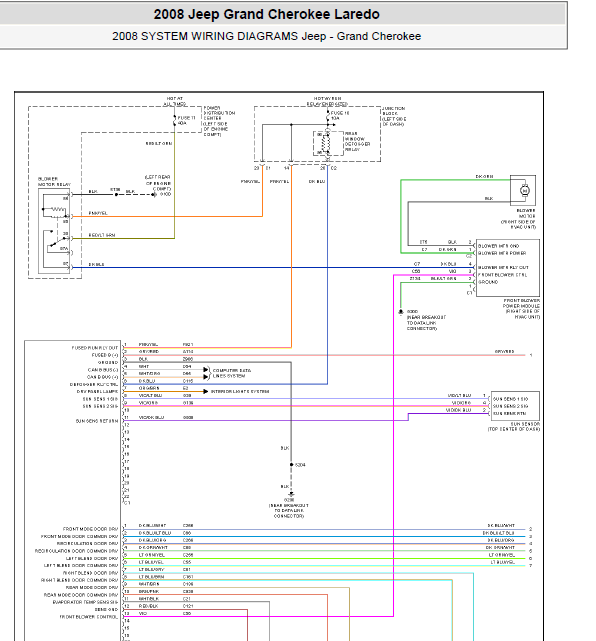Click the 'SUN SENS 2 SIG' label in sun sensor box
The image size is (596, 641).
510,406
